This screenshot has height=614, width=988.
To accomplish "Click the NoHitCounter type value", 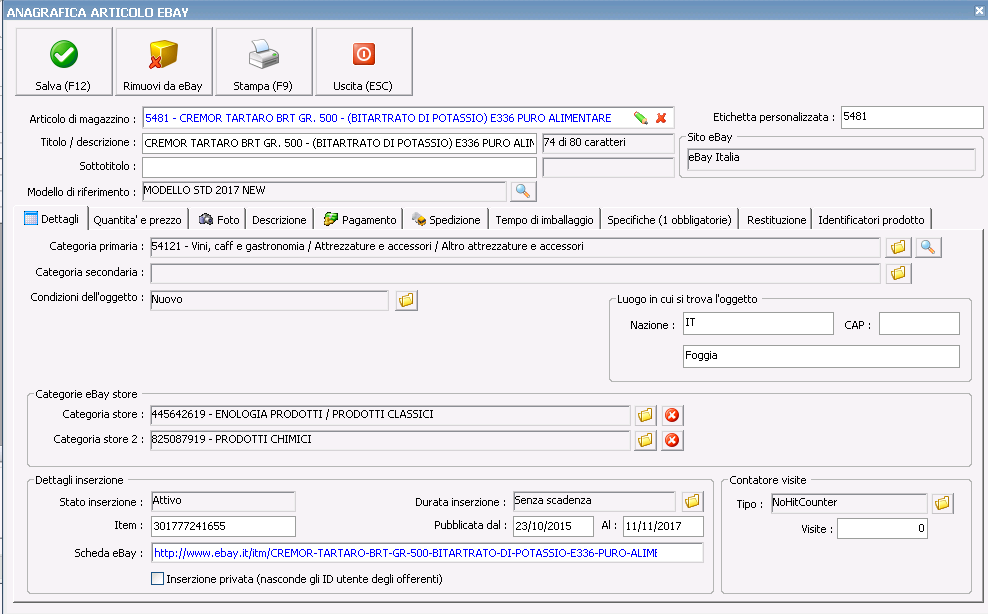I will pos(849,503).
